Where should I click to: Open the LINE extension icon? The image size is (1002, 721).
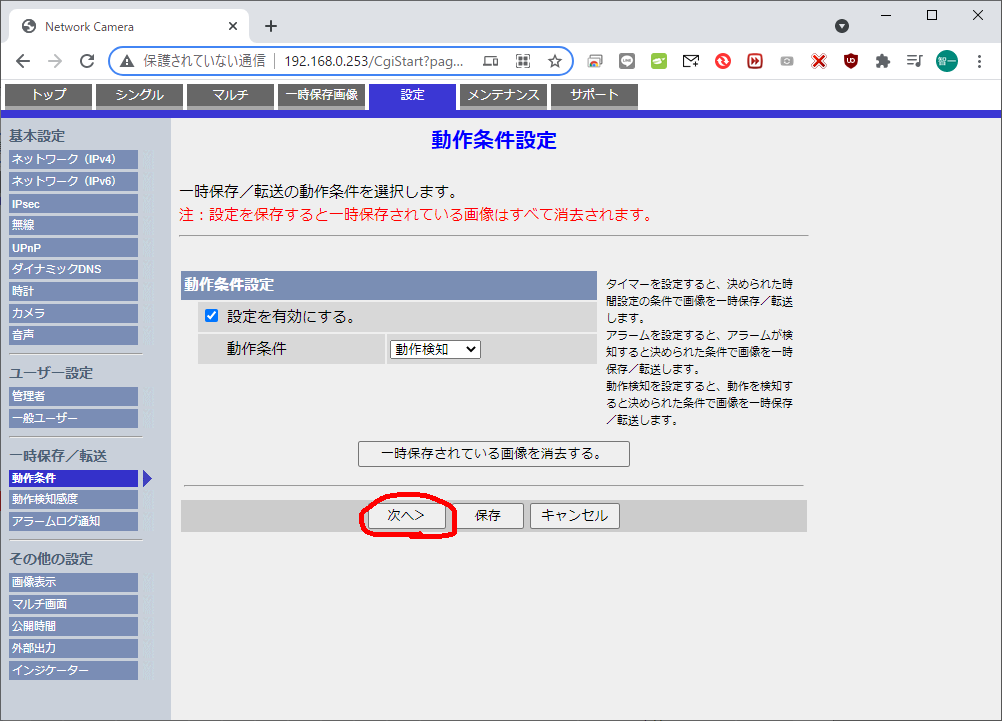627,61
